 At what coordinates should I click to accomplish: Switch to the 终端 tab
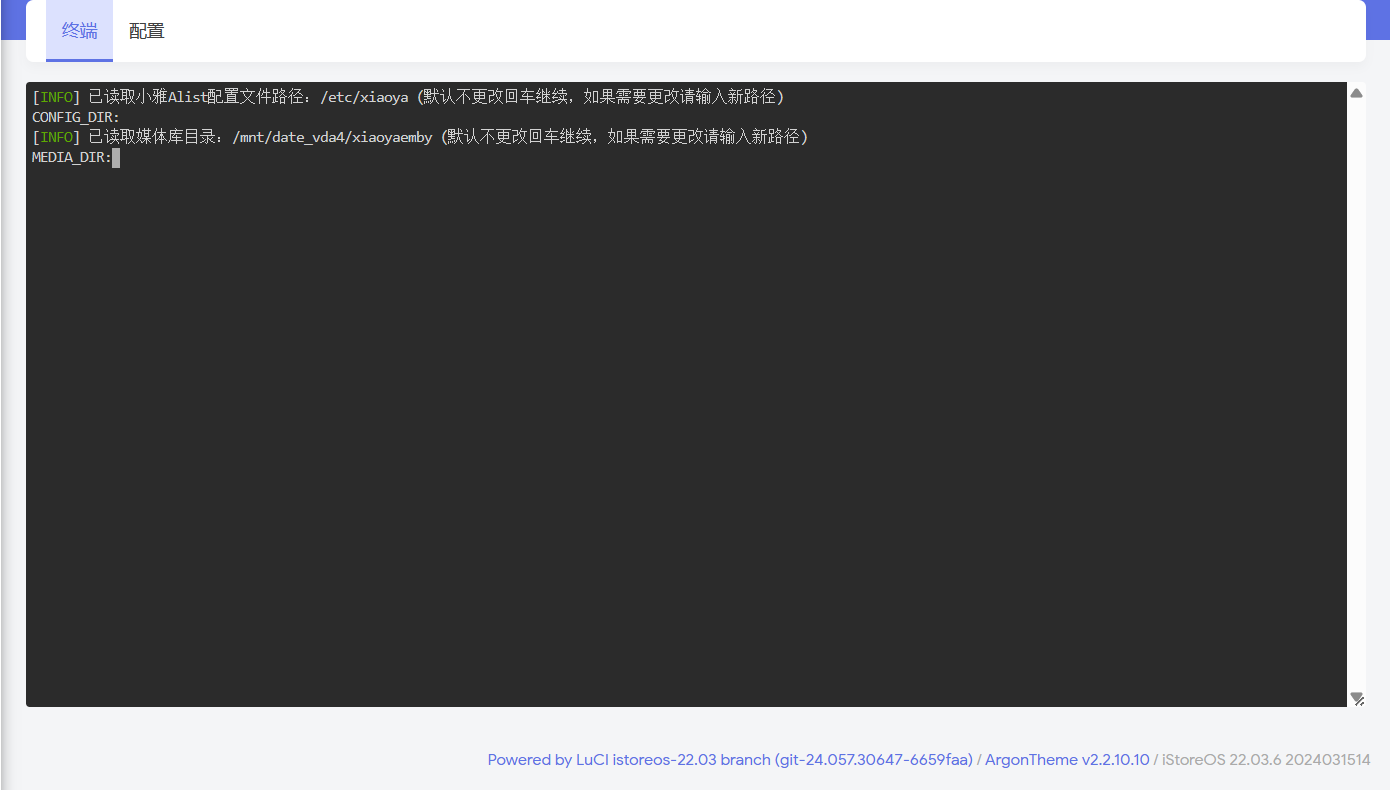(79, 31)
